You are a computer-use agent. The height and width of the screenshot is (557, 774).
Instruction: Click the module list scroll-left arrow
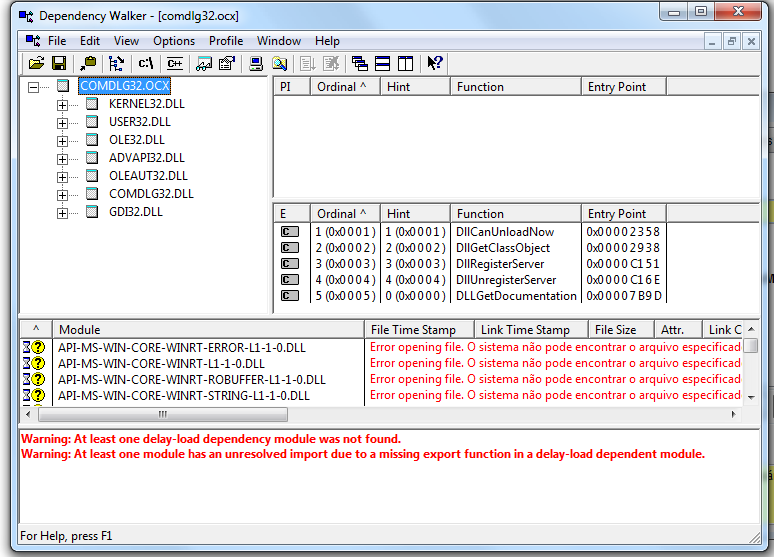click(x=28, y=414)
